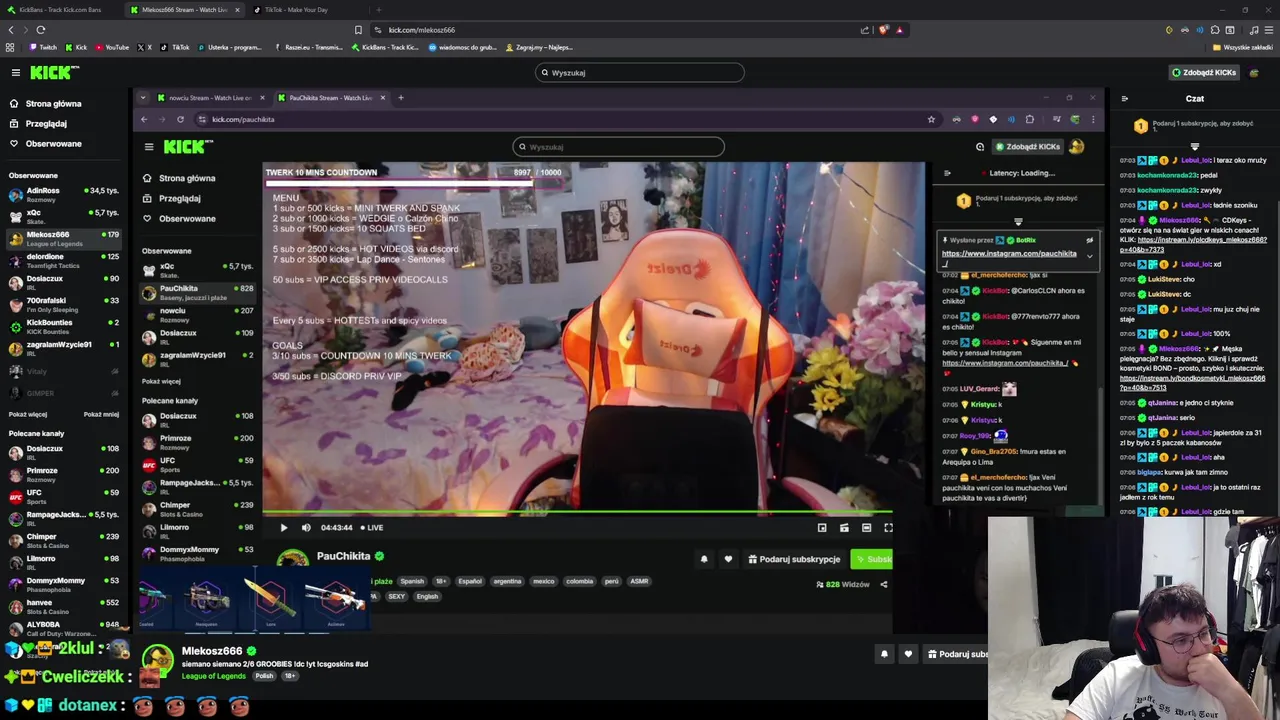Select the Spanish tag under PauChikita
1280x720 pixels.
tap(412, 581)
